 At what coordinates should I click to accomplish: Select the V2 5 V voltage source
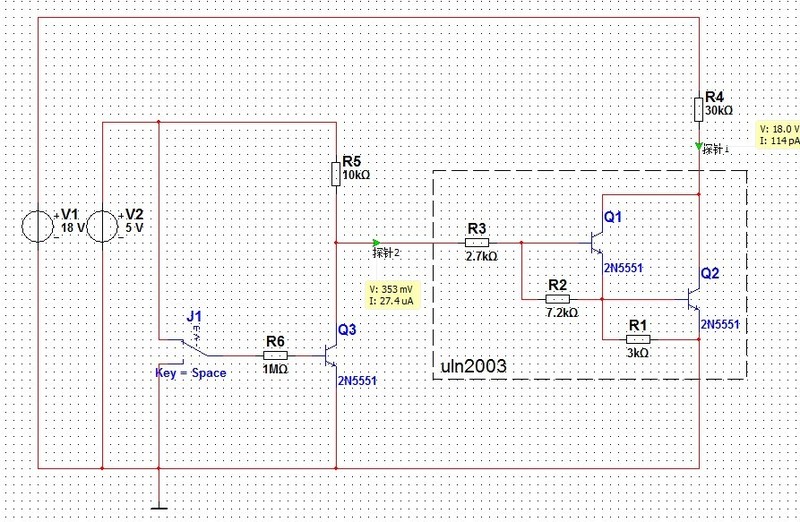104,225
